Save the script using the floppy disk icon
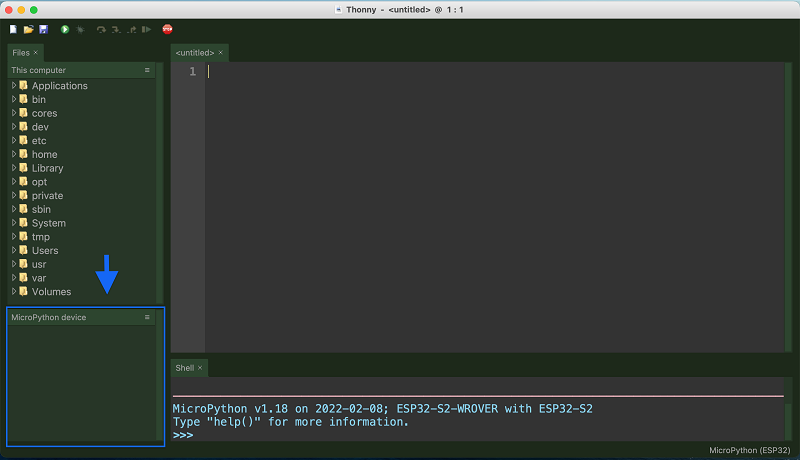This screenshot has height=460, width=800. coord(43,30)
